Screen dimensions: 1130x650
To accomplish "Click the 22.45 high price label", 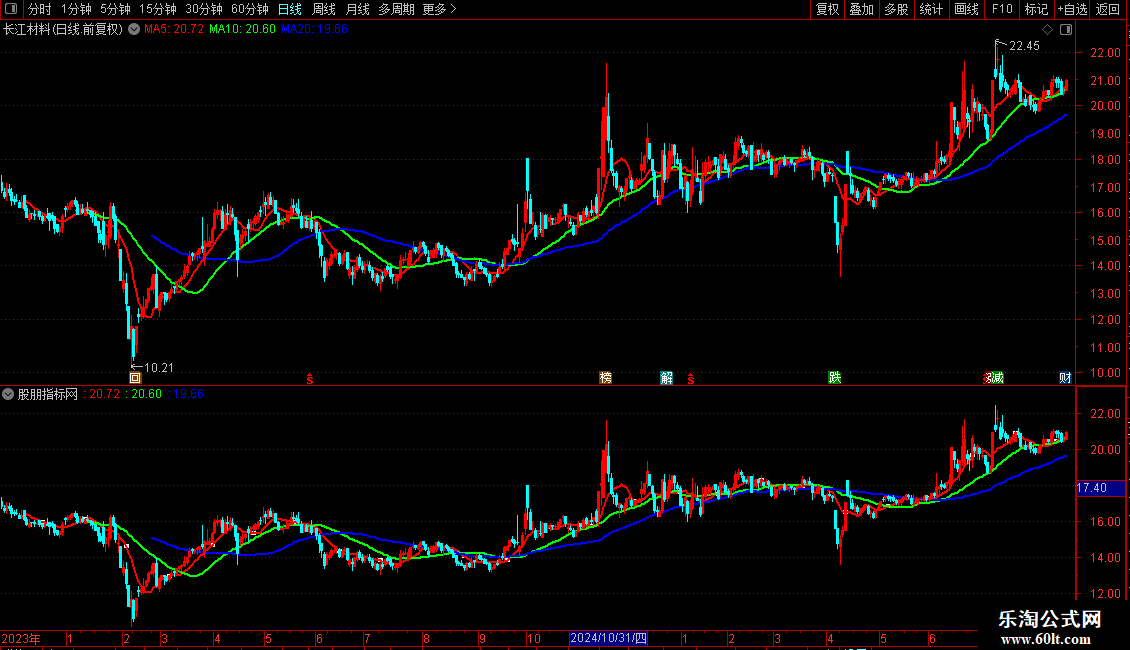I will point(1025,46).
